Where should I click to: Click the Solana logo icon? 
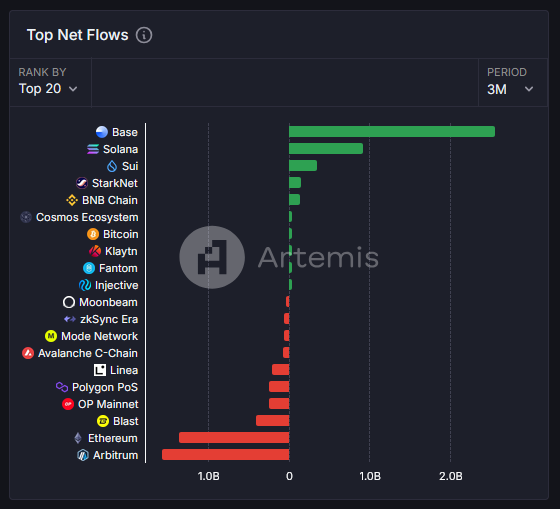(93, 149)
